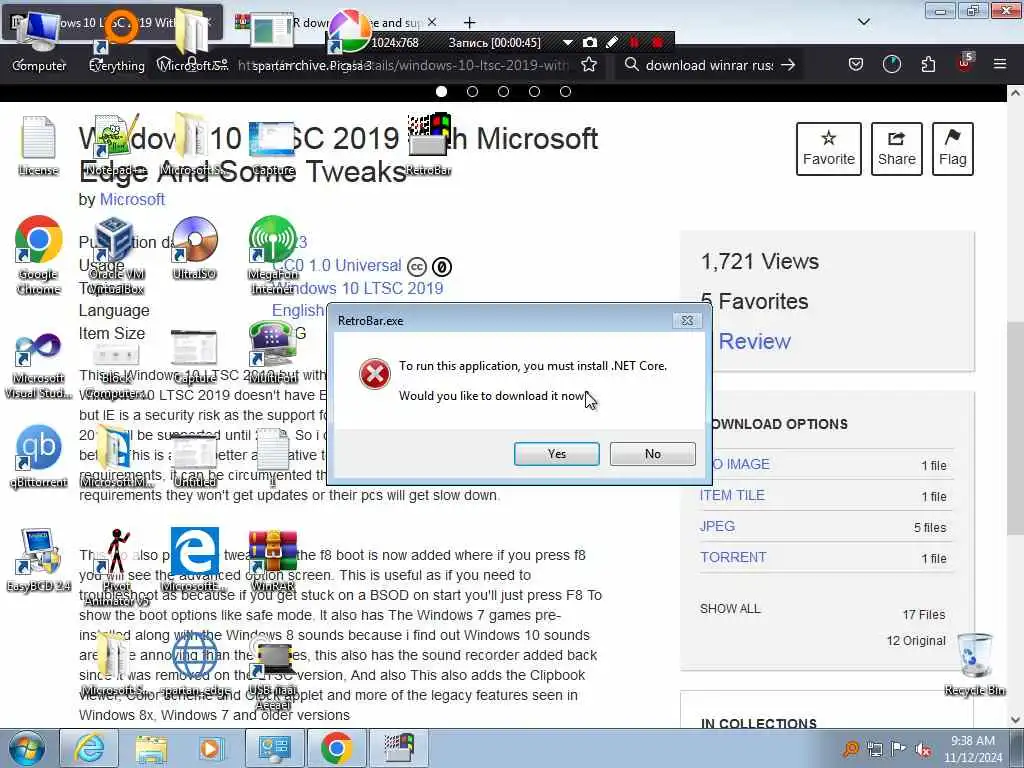Open Windows Explorer from taskbar
Screen dimensions: 1024x768
click(151, 748)
